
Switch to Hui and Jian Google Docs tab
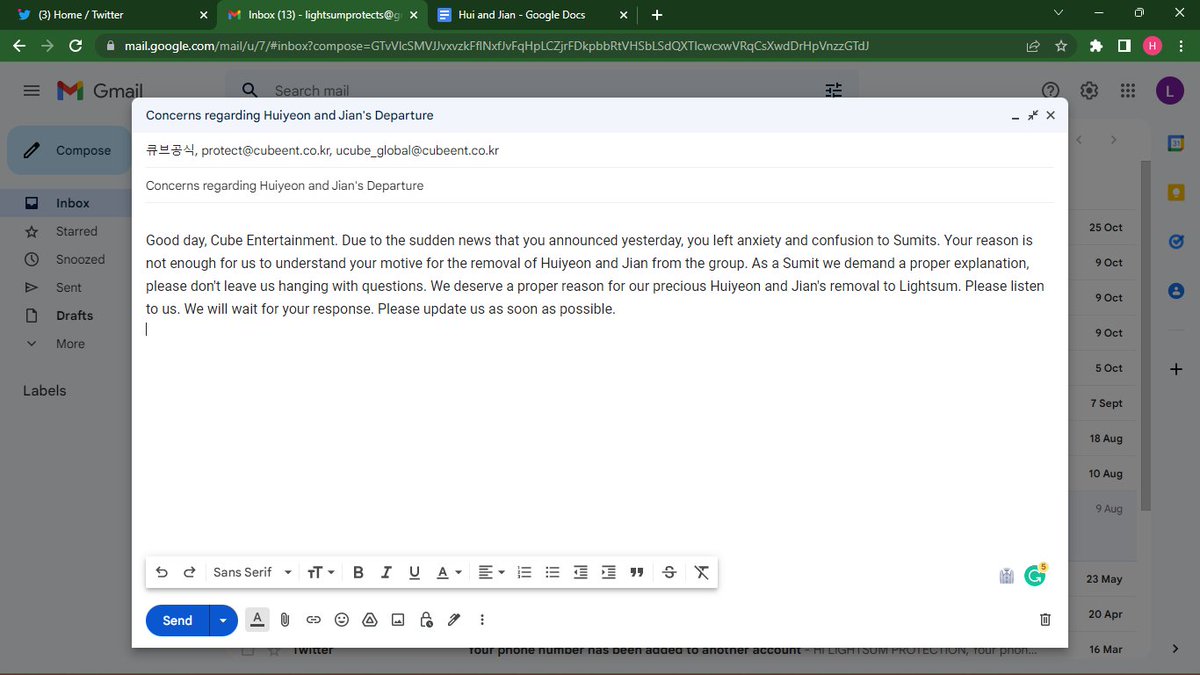(533, 15)
